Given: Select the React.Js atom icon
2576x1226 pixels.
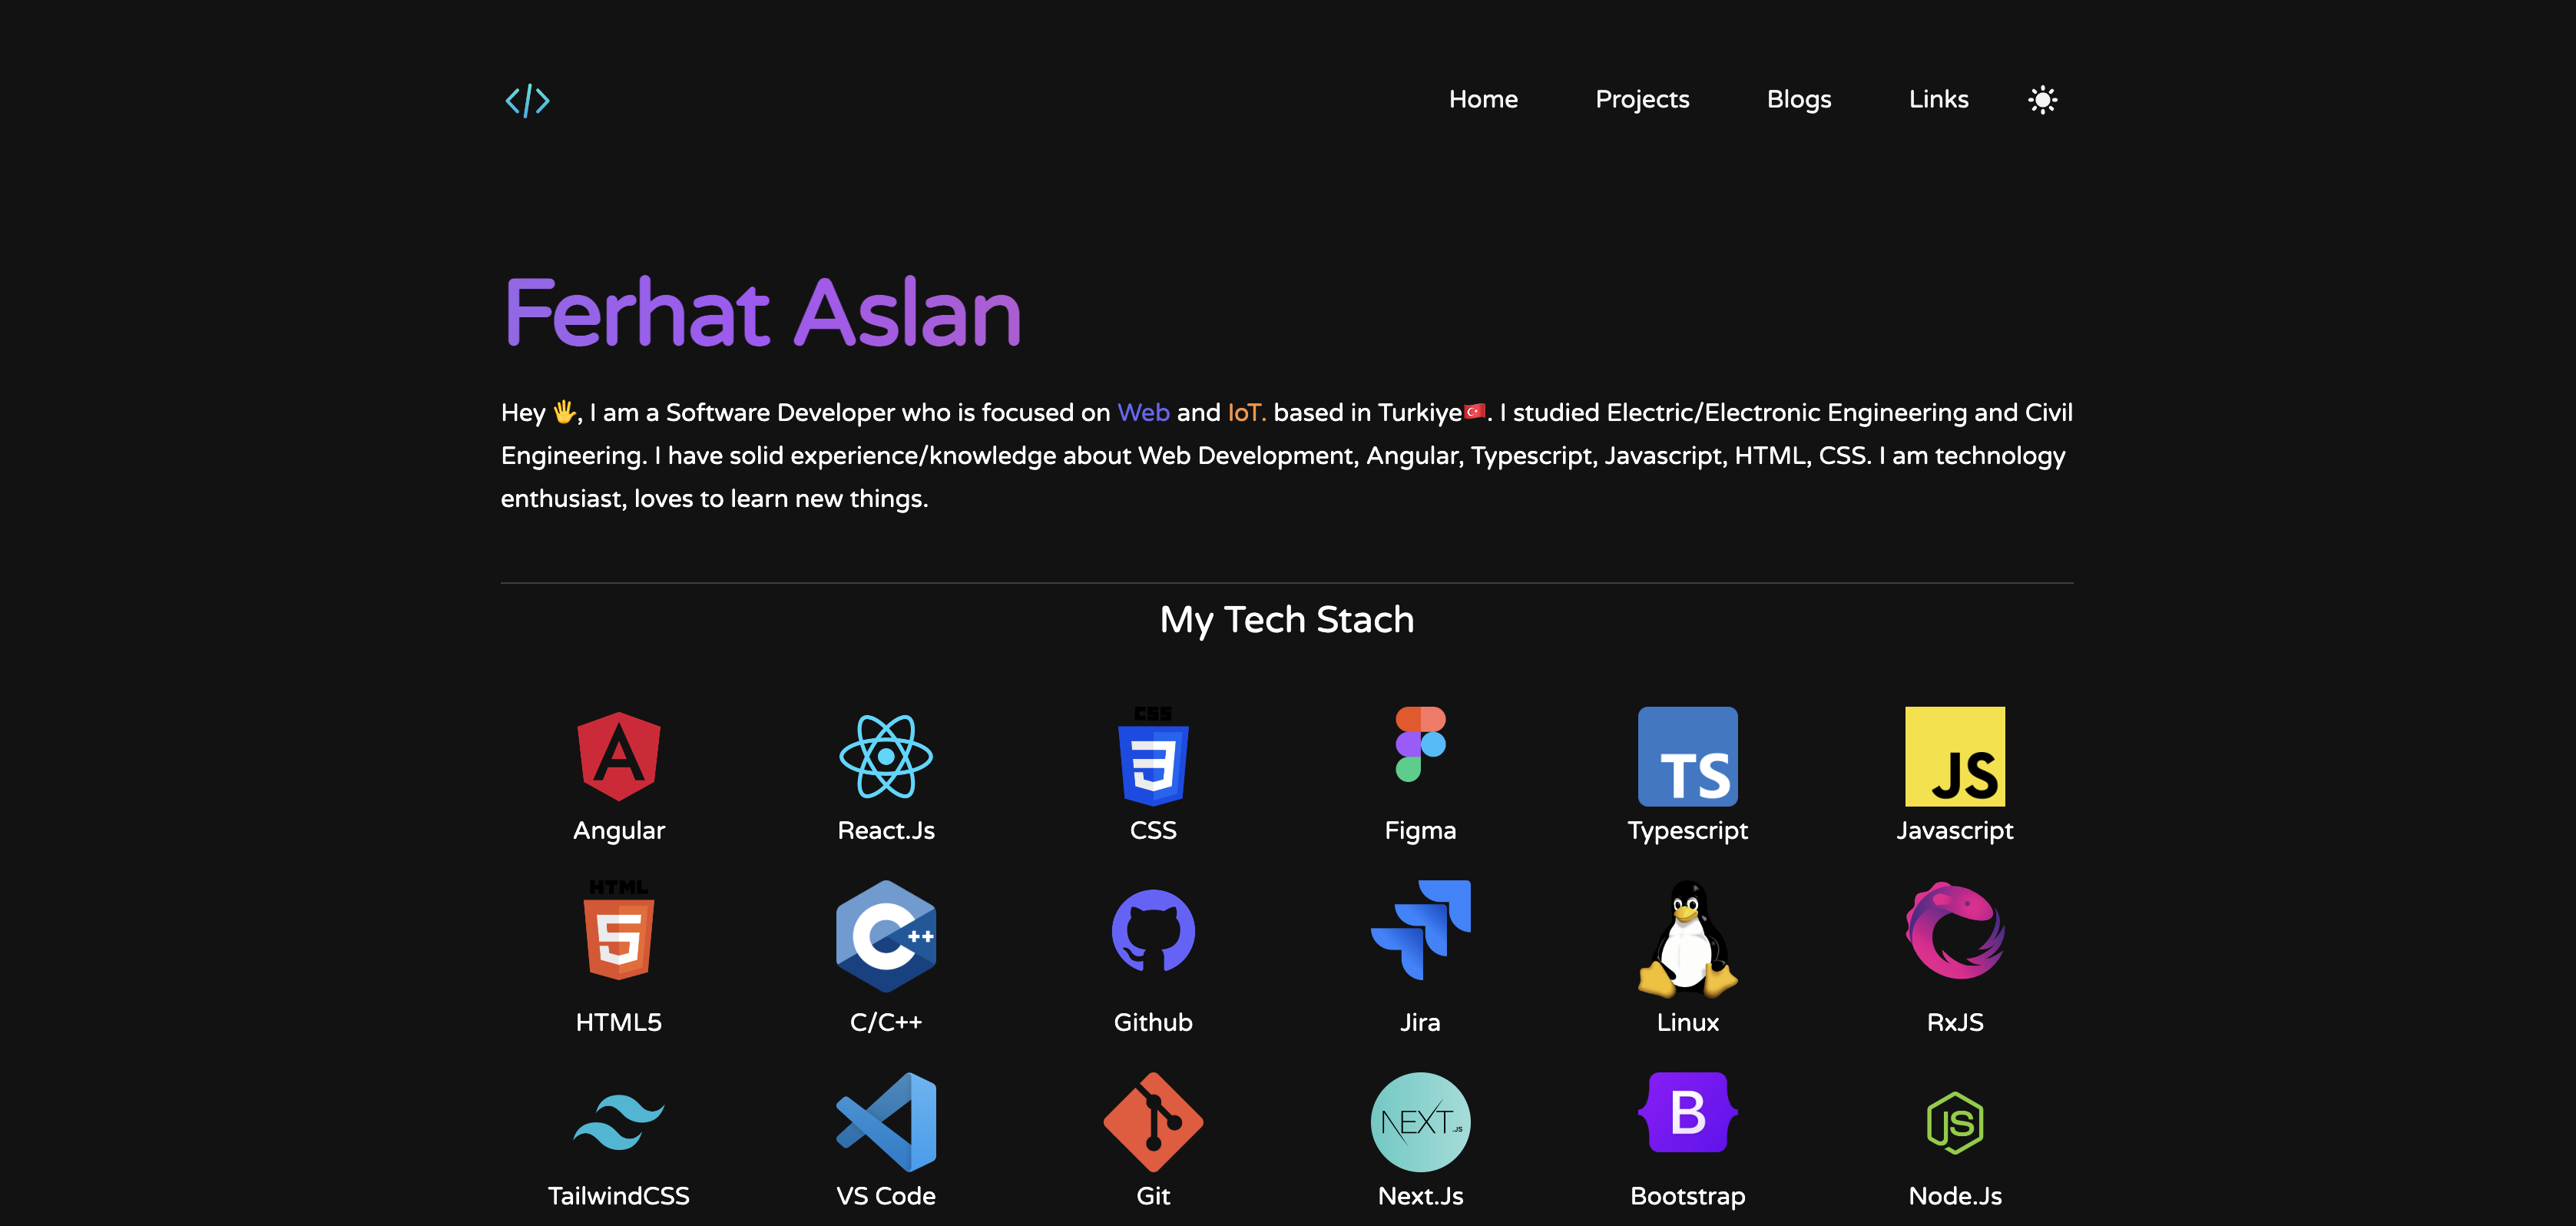Looking at the screenshot, I should click(886, 756).
